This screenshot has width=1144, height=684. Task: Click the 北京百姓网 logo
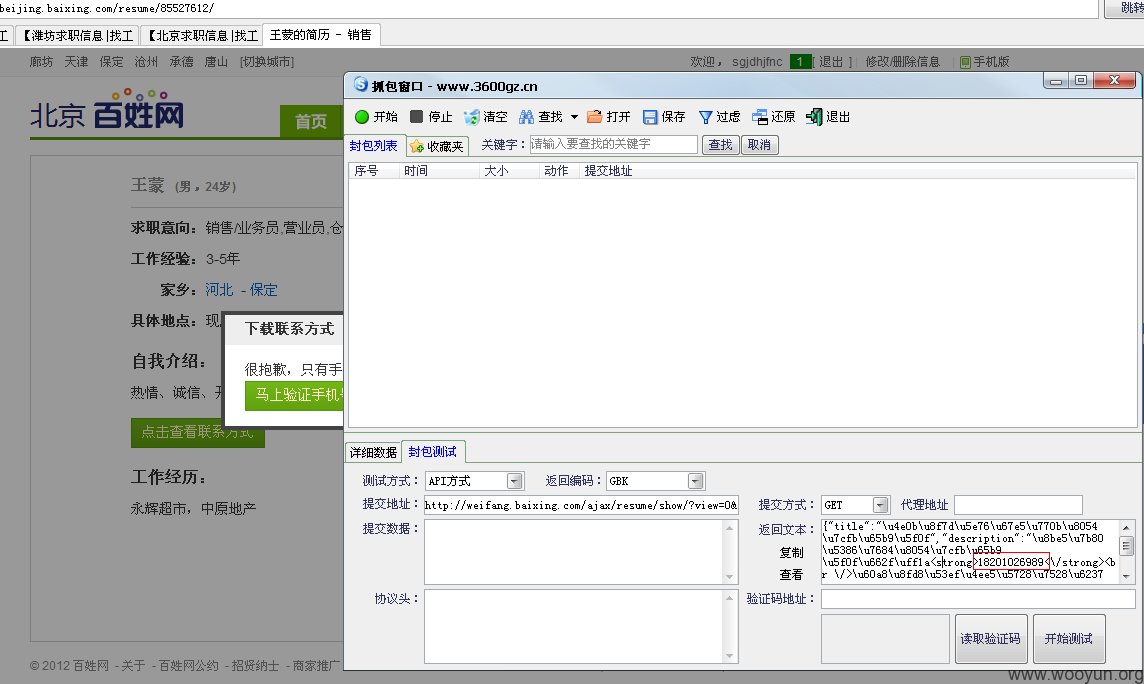pos(107,110)
